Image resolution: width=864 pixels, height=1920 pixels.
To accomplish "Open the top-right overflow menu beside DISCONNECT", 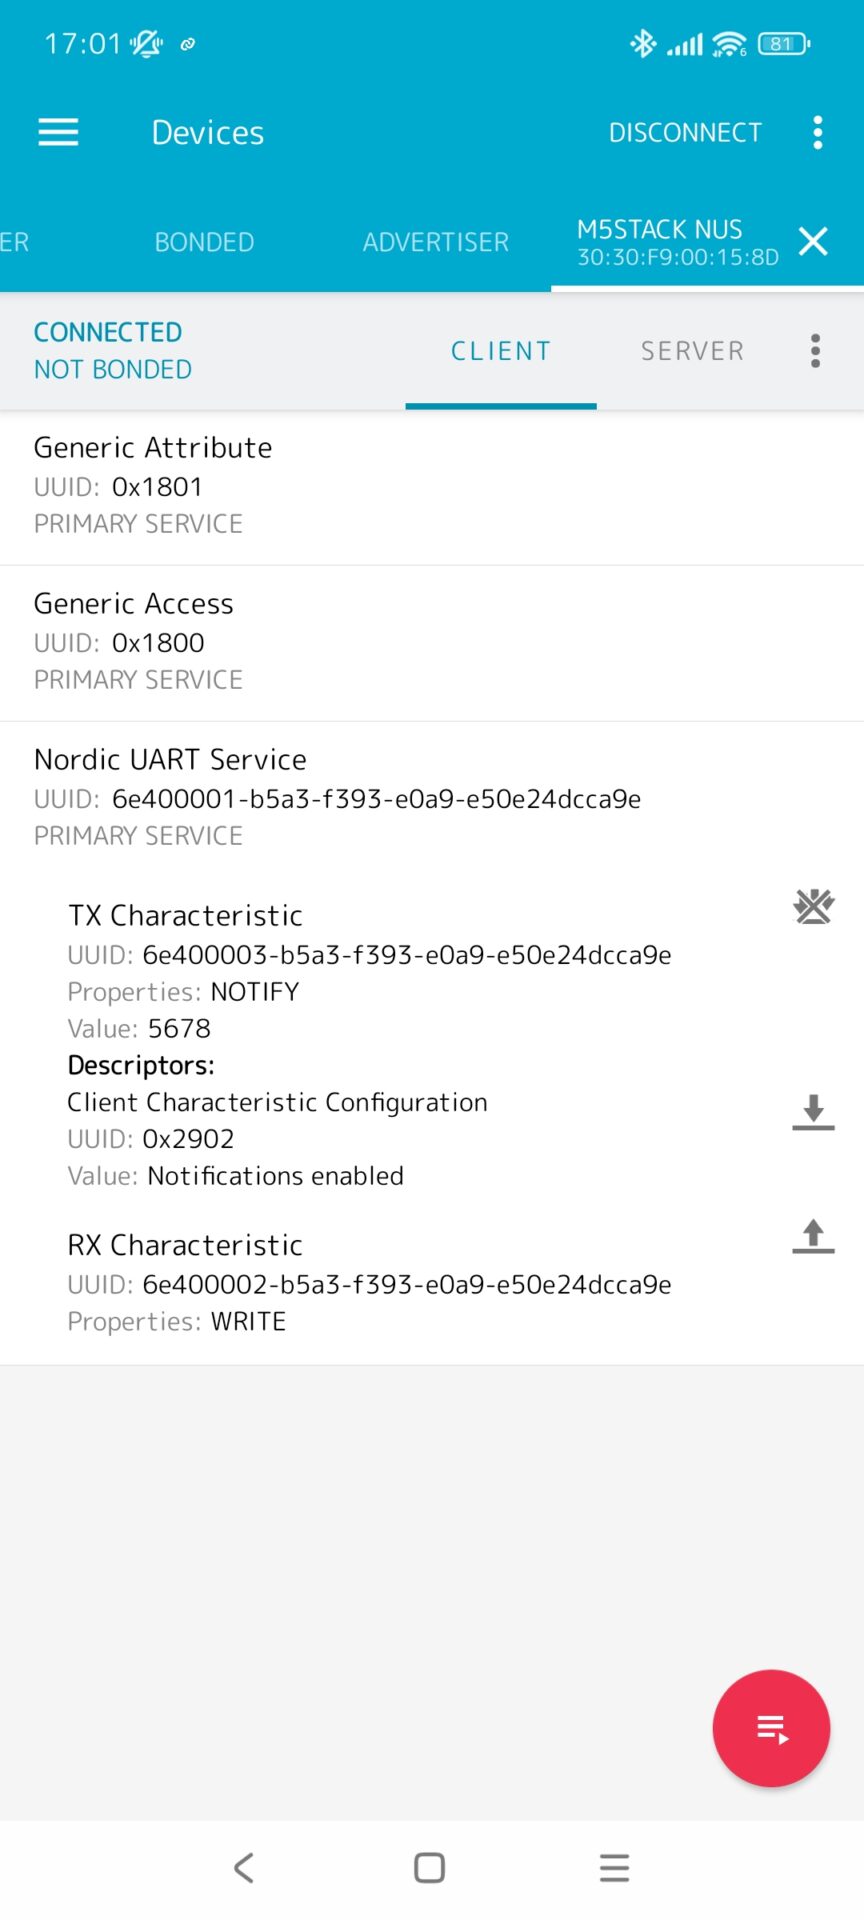I will pyautogui.click(x=818, y=132).
